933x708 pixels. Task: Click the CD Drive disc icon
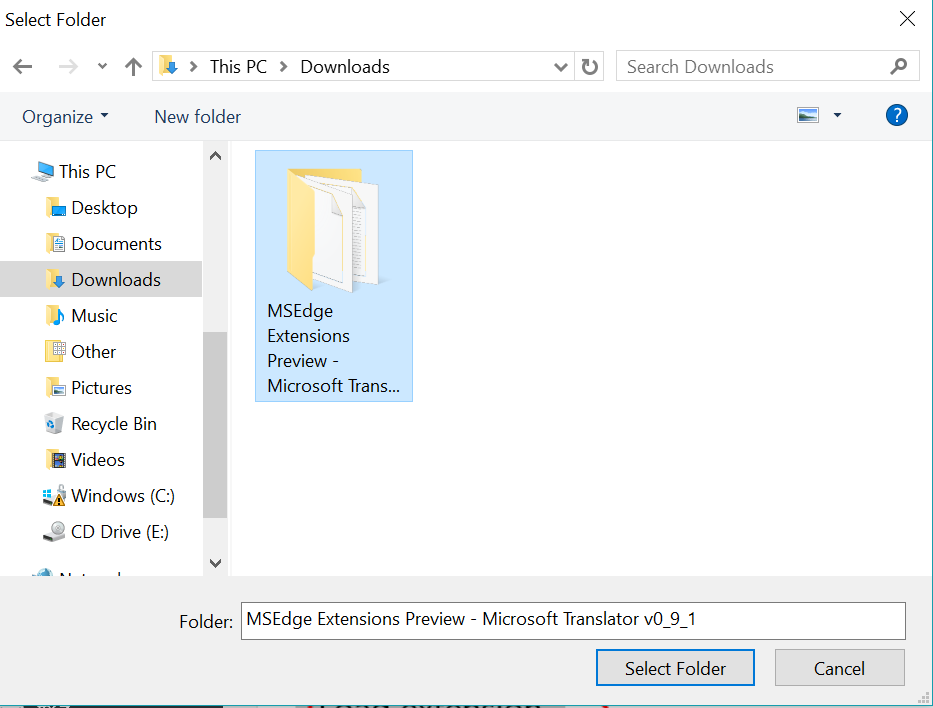click(x=54, y=531)
